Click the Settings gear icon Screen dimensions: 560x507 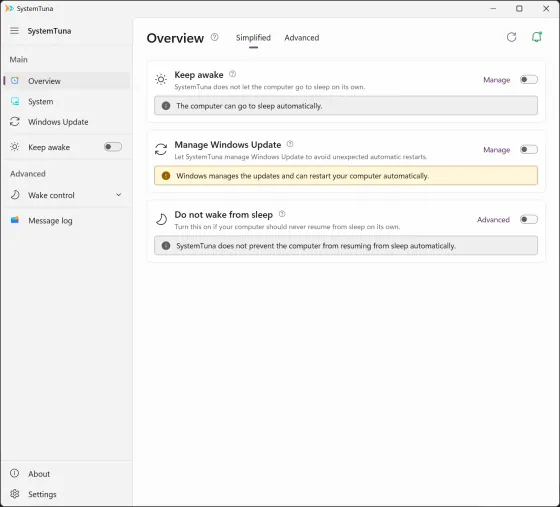tap(15, 494)
